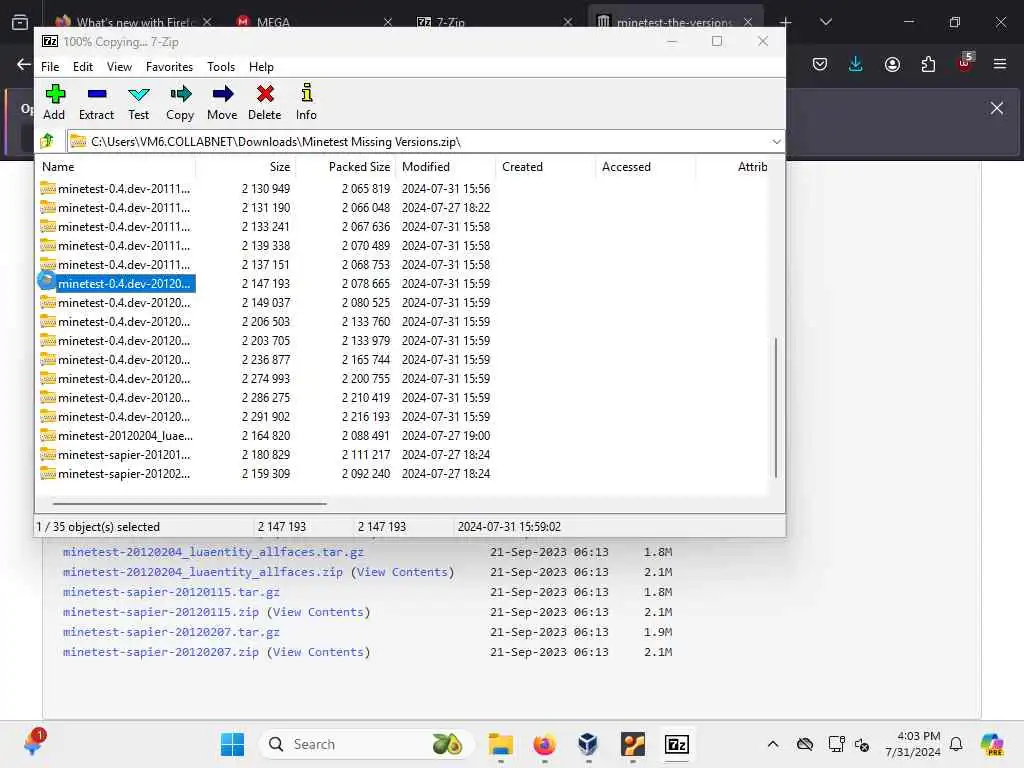Click the 7-Zip horizontal scrollbar thumb
This screenshot has width=1024, height=768.
click(x=189, y=504)
